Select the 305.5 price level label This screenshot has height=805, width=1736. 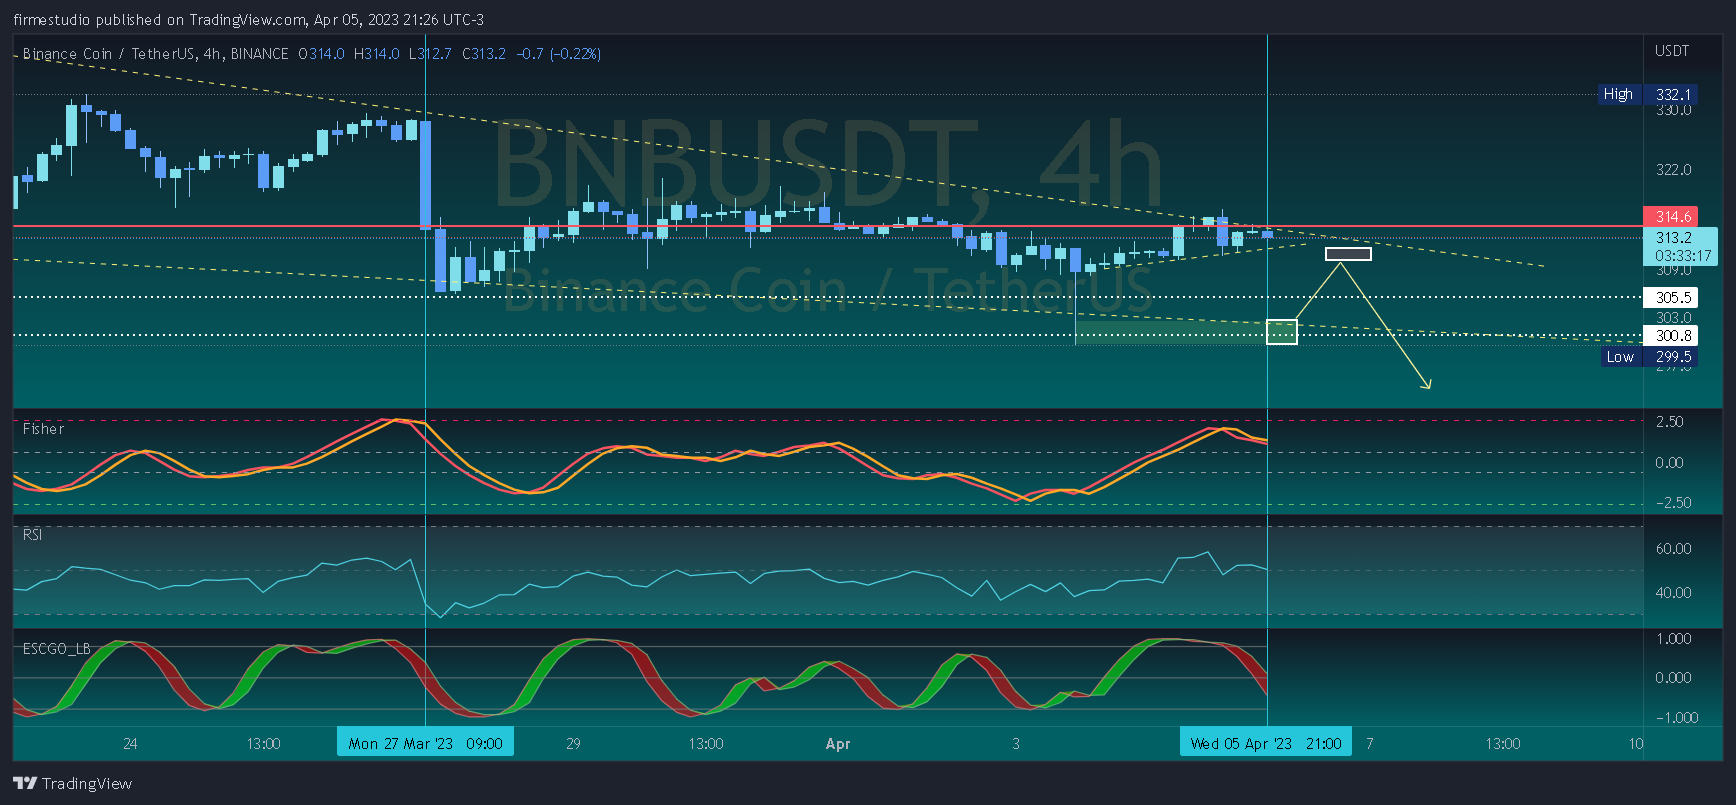1670,297
